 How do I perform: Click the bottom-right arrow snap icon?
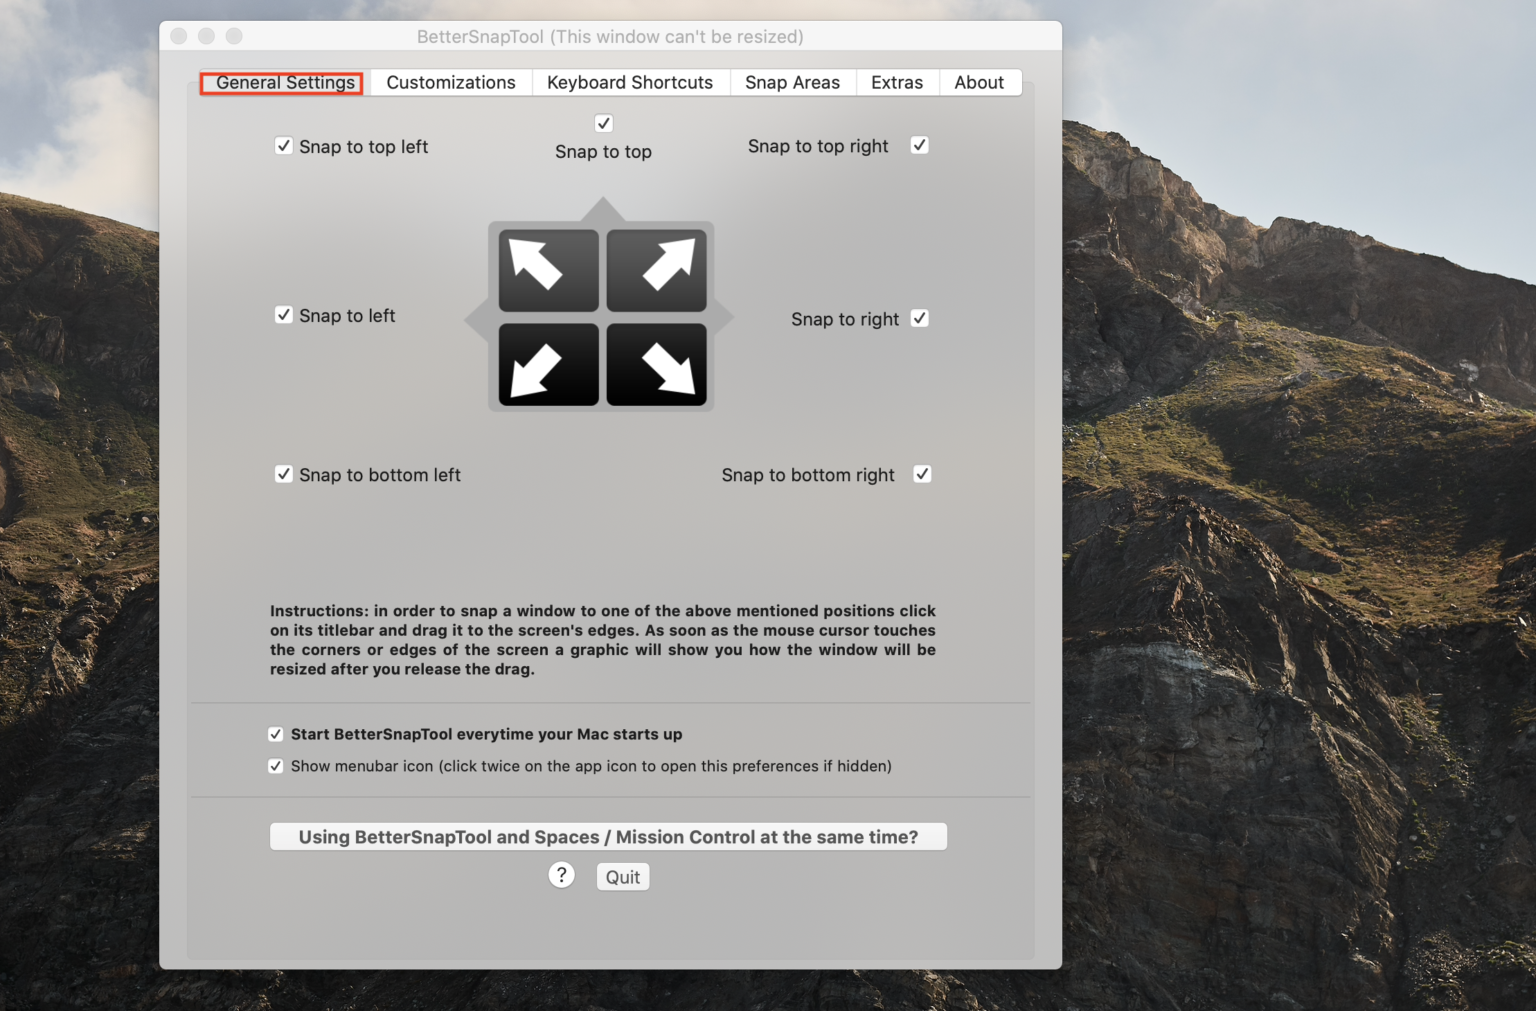coord(656,364)
